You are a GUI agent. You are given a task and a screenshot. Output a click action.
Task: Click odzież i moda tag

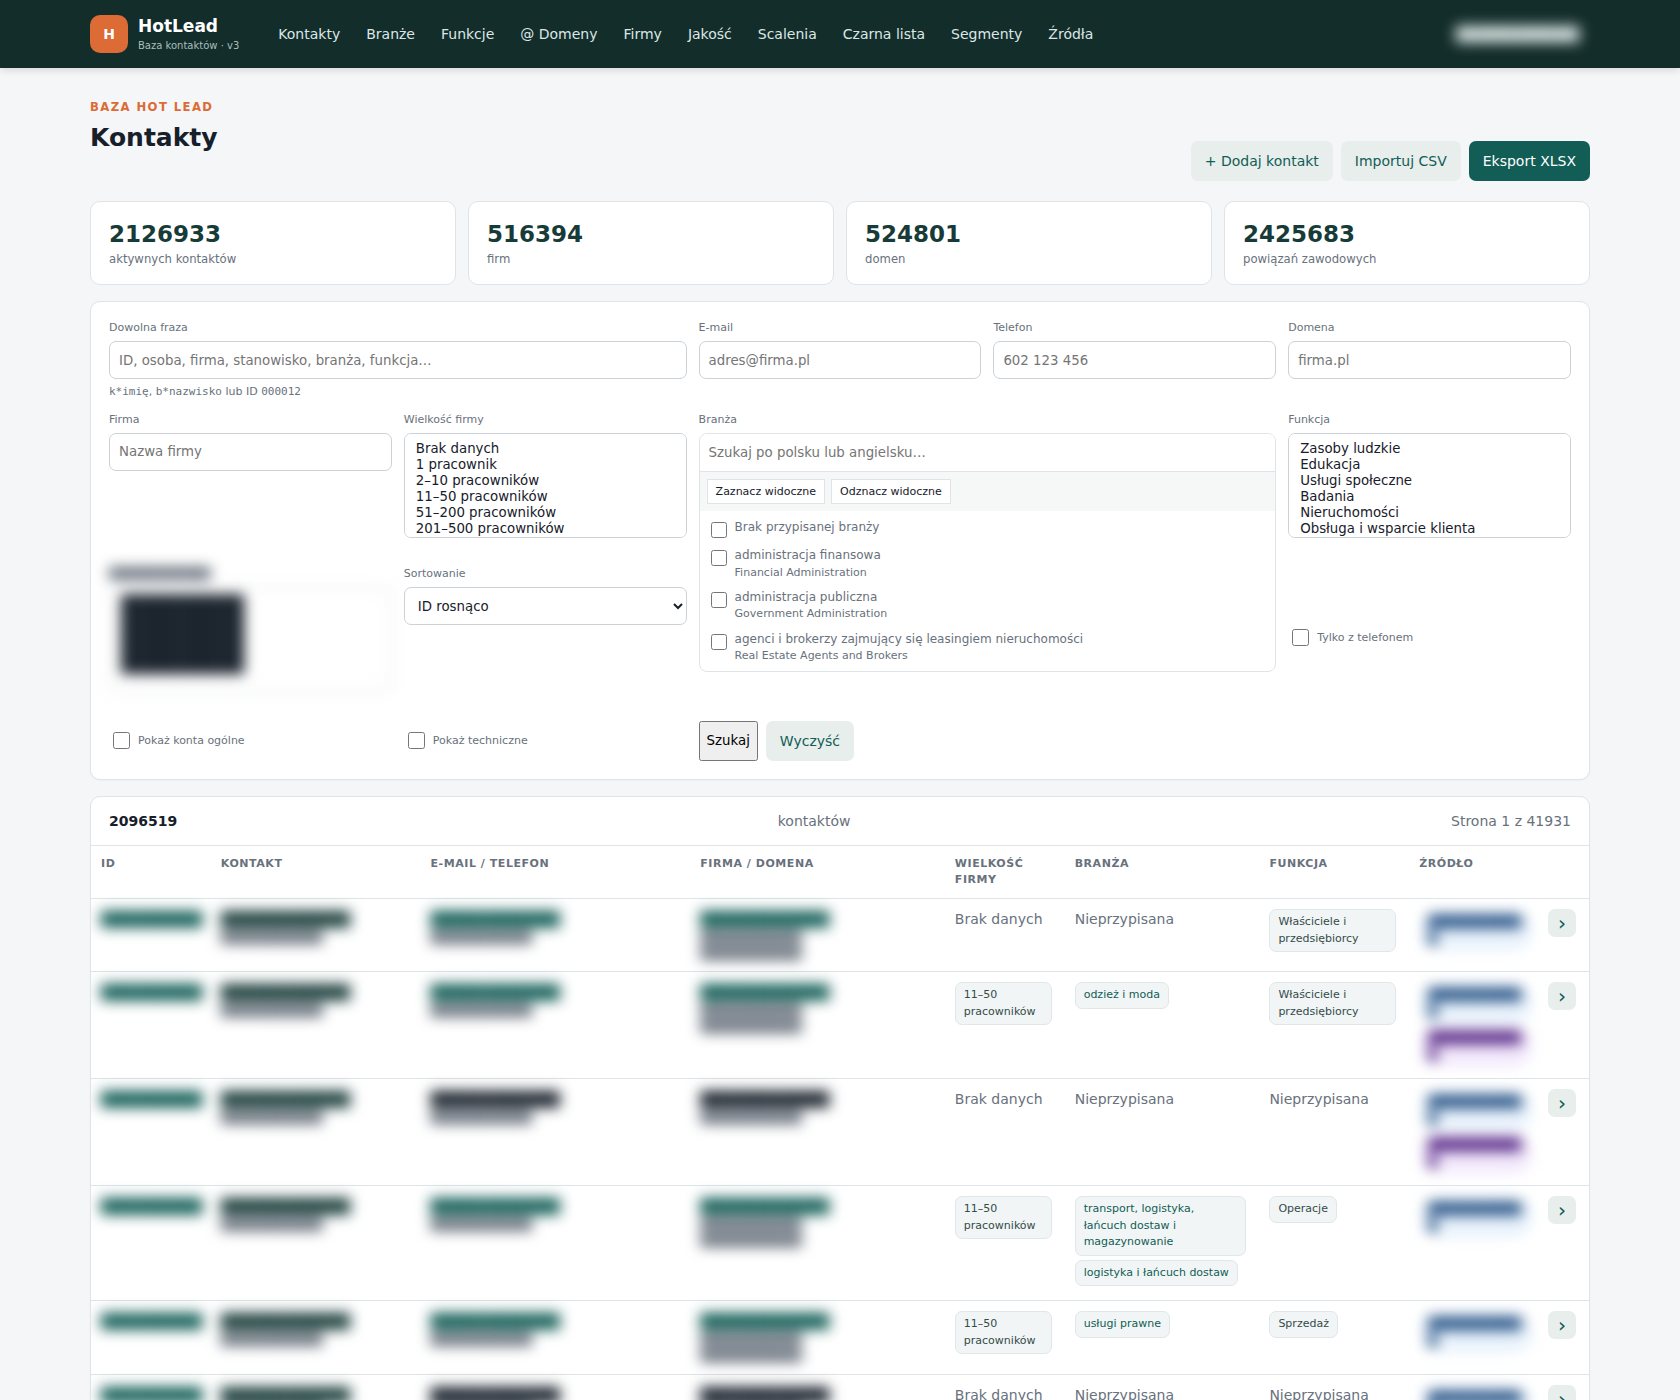pyautogui.click(x=1122, y=995)
